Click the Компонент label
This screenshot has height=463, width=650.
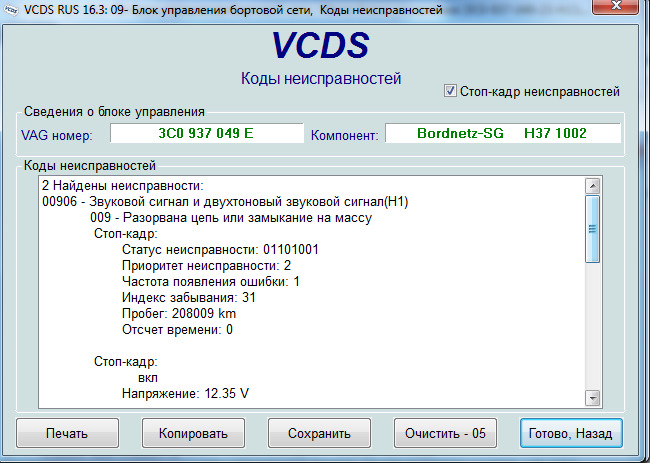(x=344, y=135)
